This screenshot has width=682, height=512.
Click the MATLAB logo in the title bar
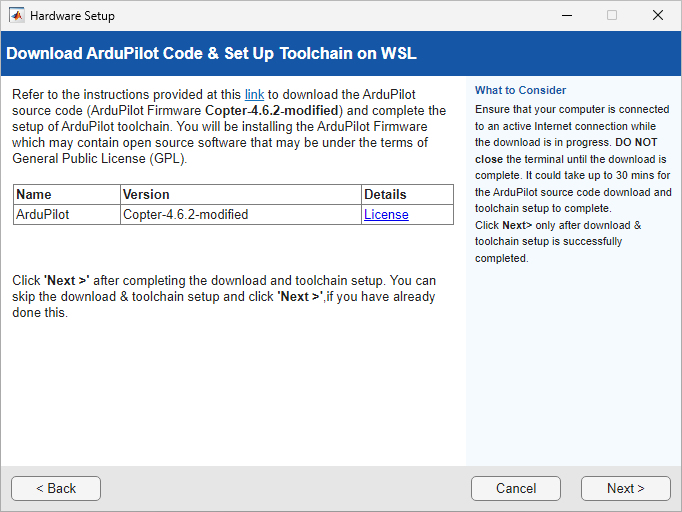click(x=17, y=16)
